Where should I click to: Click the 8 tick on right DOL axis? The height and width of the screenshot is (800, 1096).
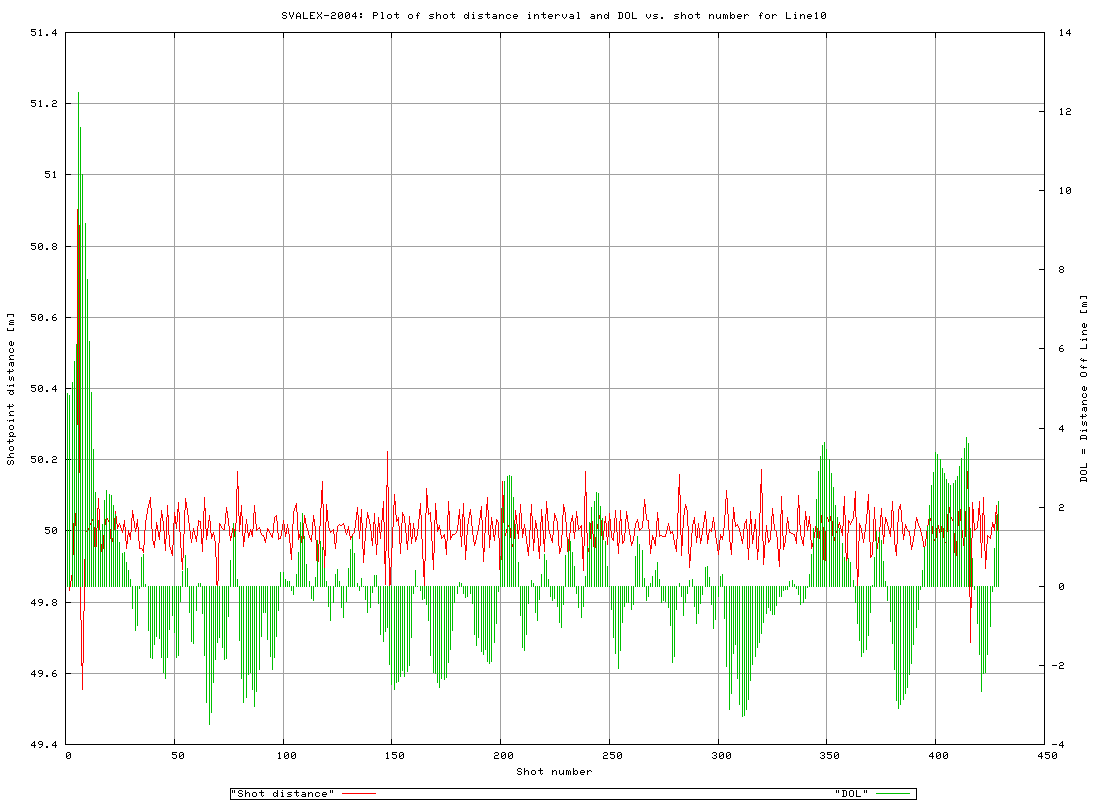coord(1064,270)
